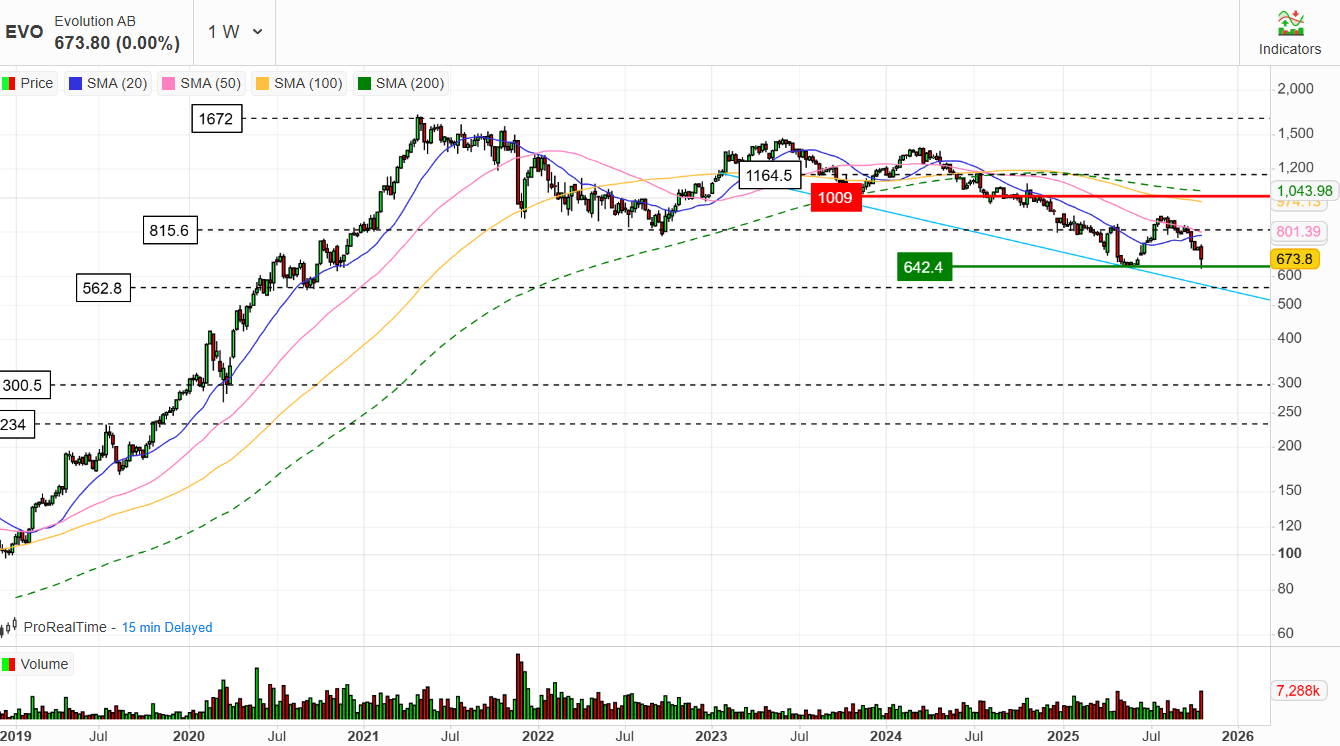This screenshot has height=746, width=1340.
Task: Click the pink SMA (50) color swatch
Action: coord(169,84)
